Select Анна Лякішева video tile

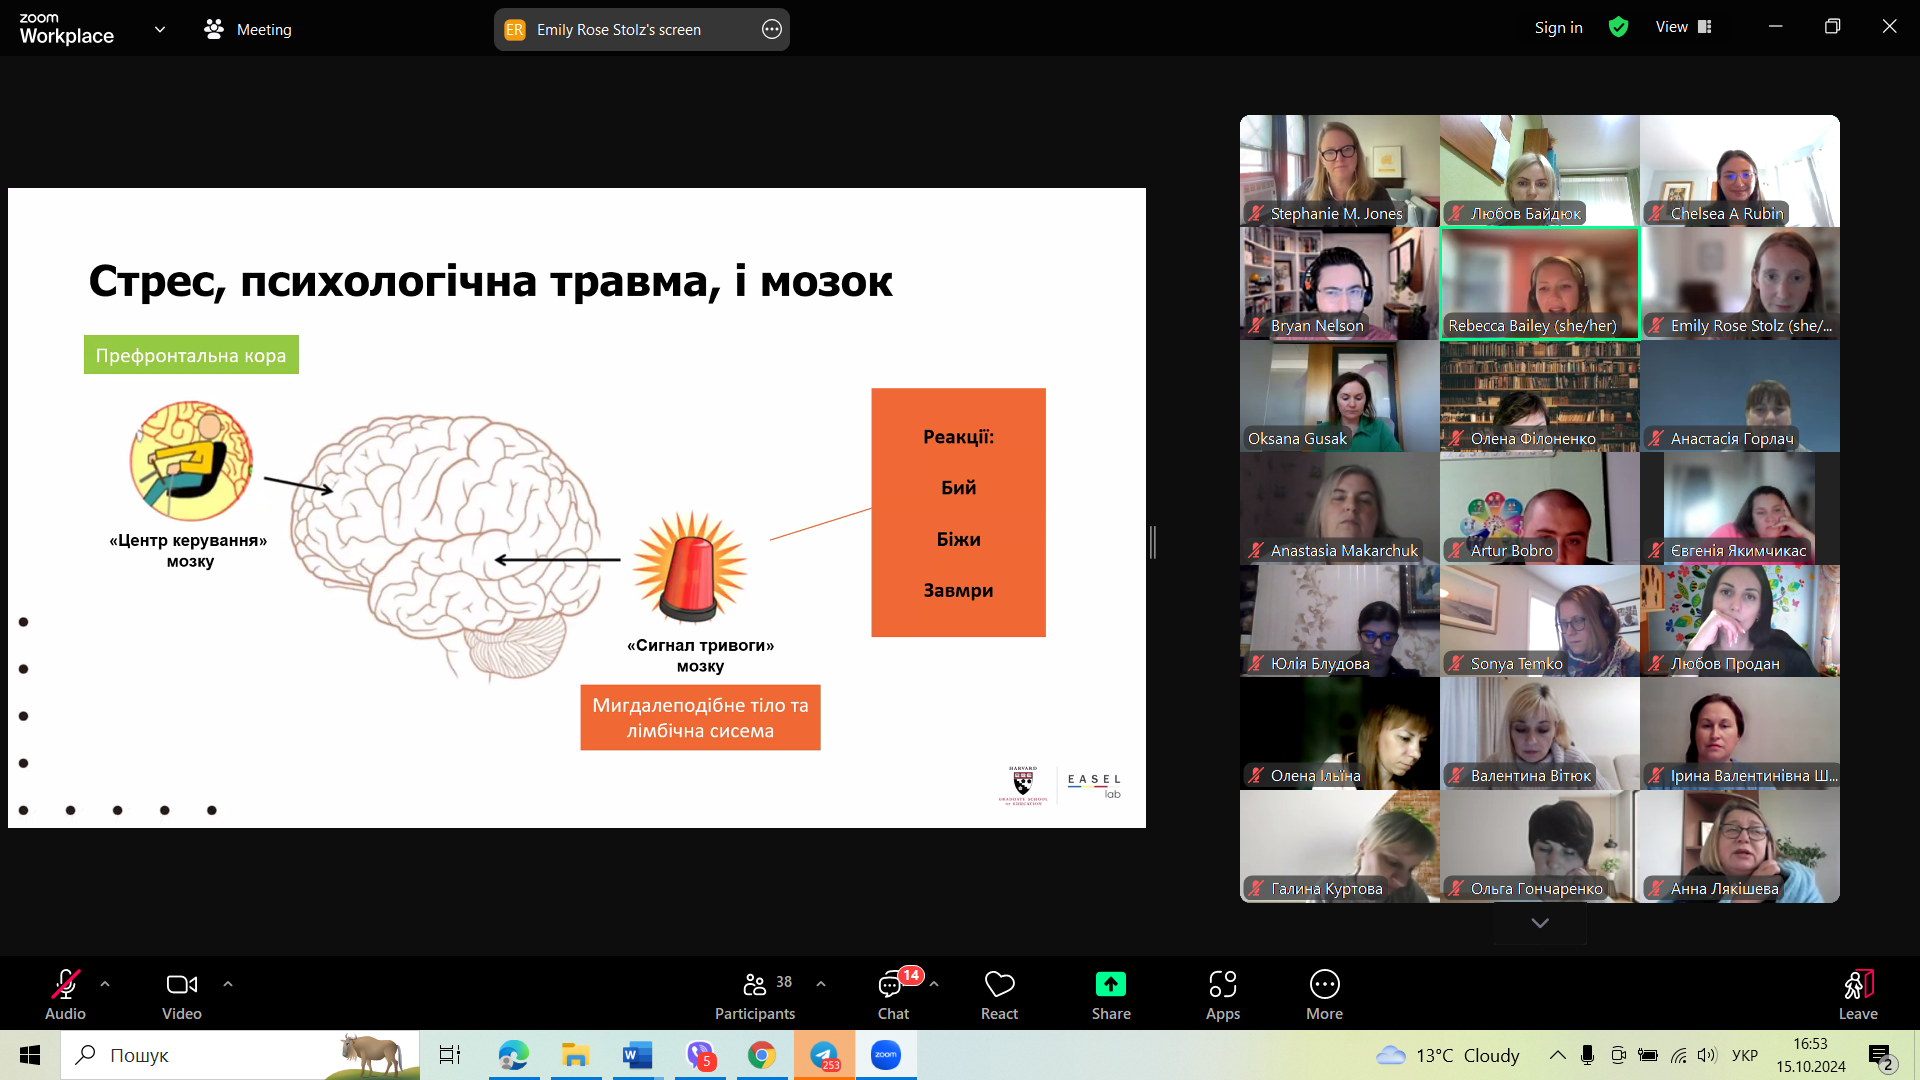[1740, 846]
